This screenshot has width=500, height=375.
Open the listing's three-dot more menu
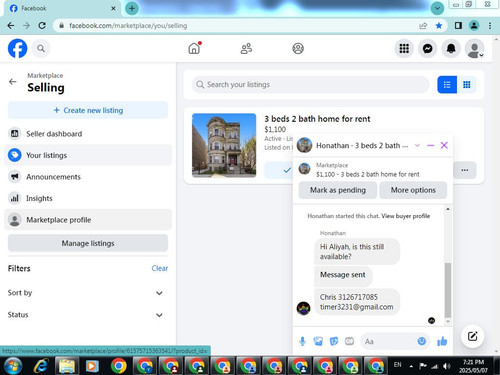pyautogui.click(x=465, y=170)
